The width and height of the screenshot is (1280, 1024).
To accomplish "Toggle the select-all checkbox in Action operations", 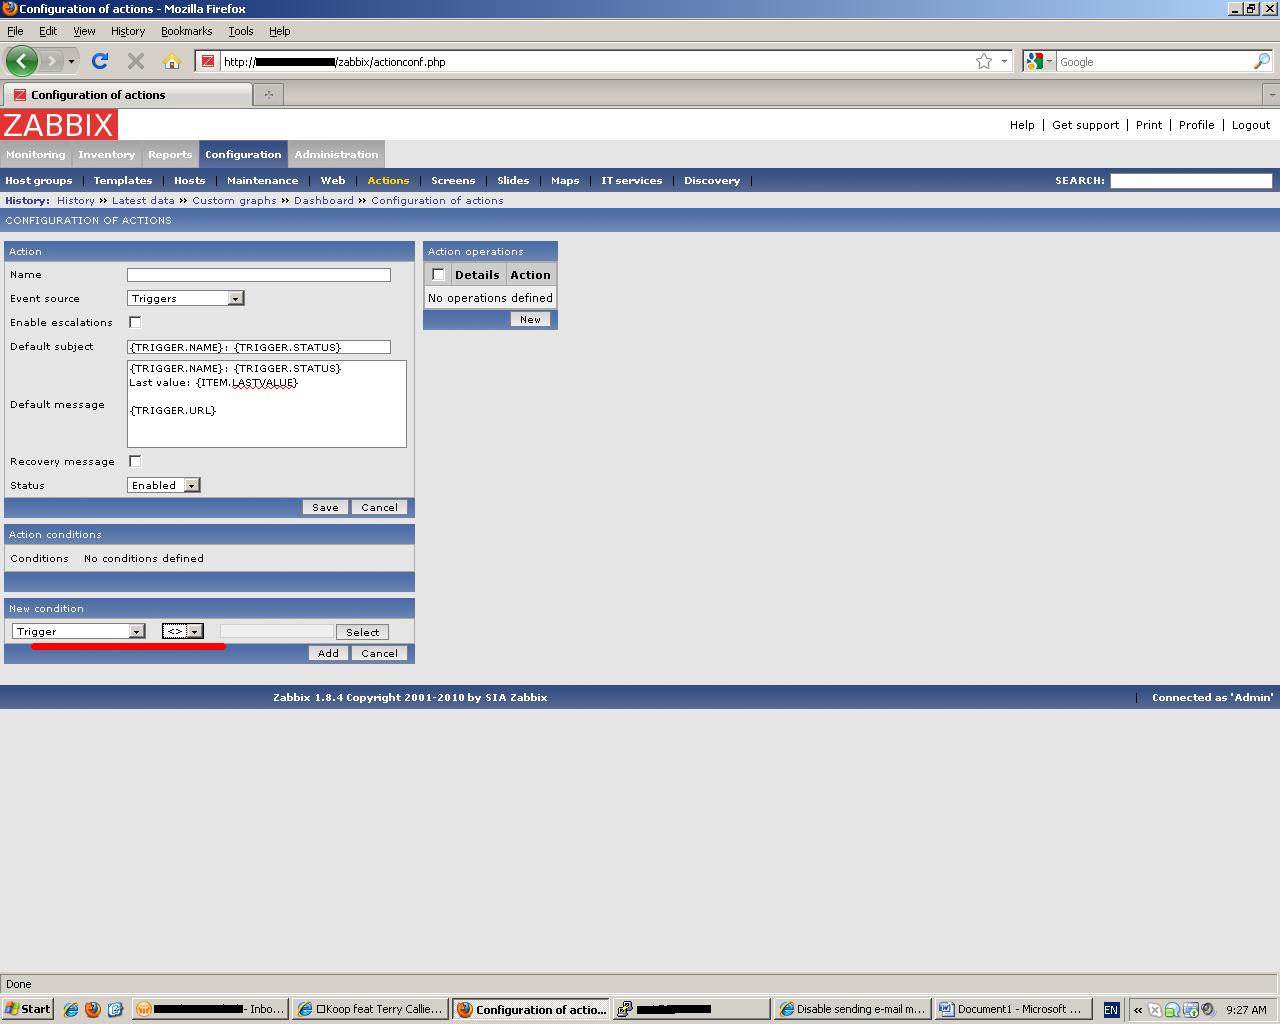I will click(x=438, y=275).
